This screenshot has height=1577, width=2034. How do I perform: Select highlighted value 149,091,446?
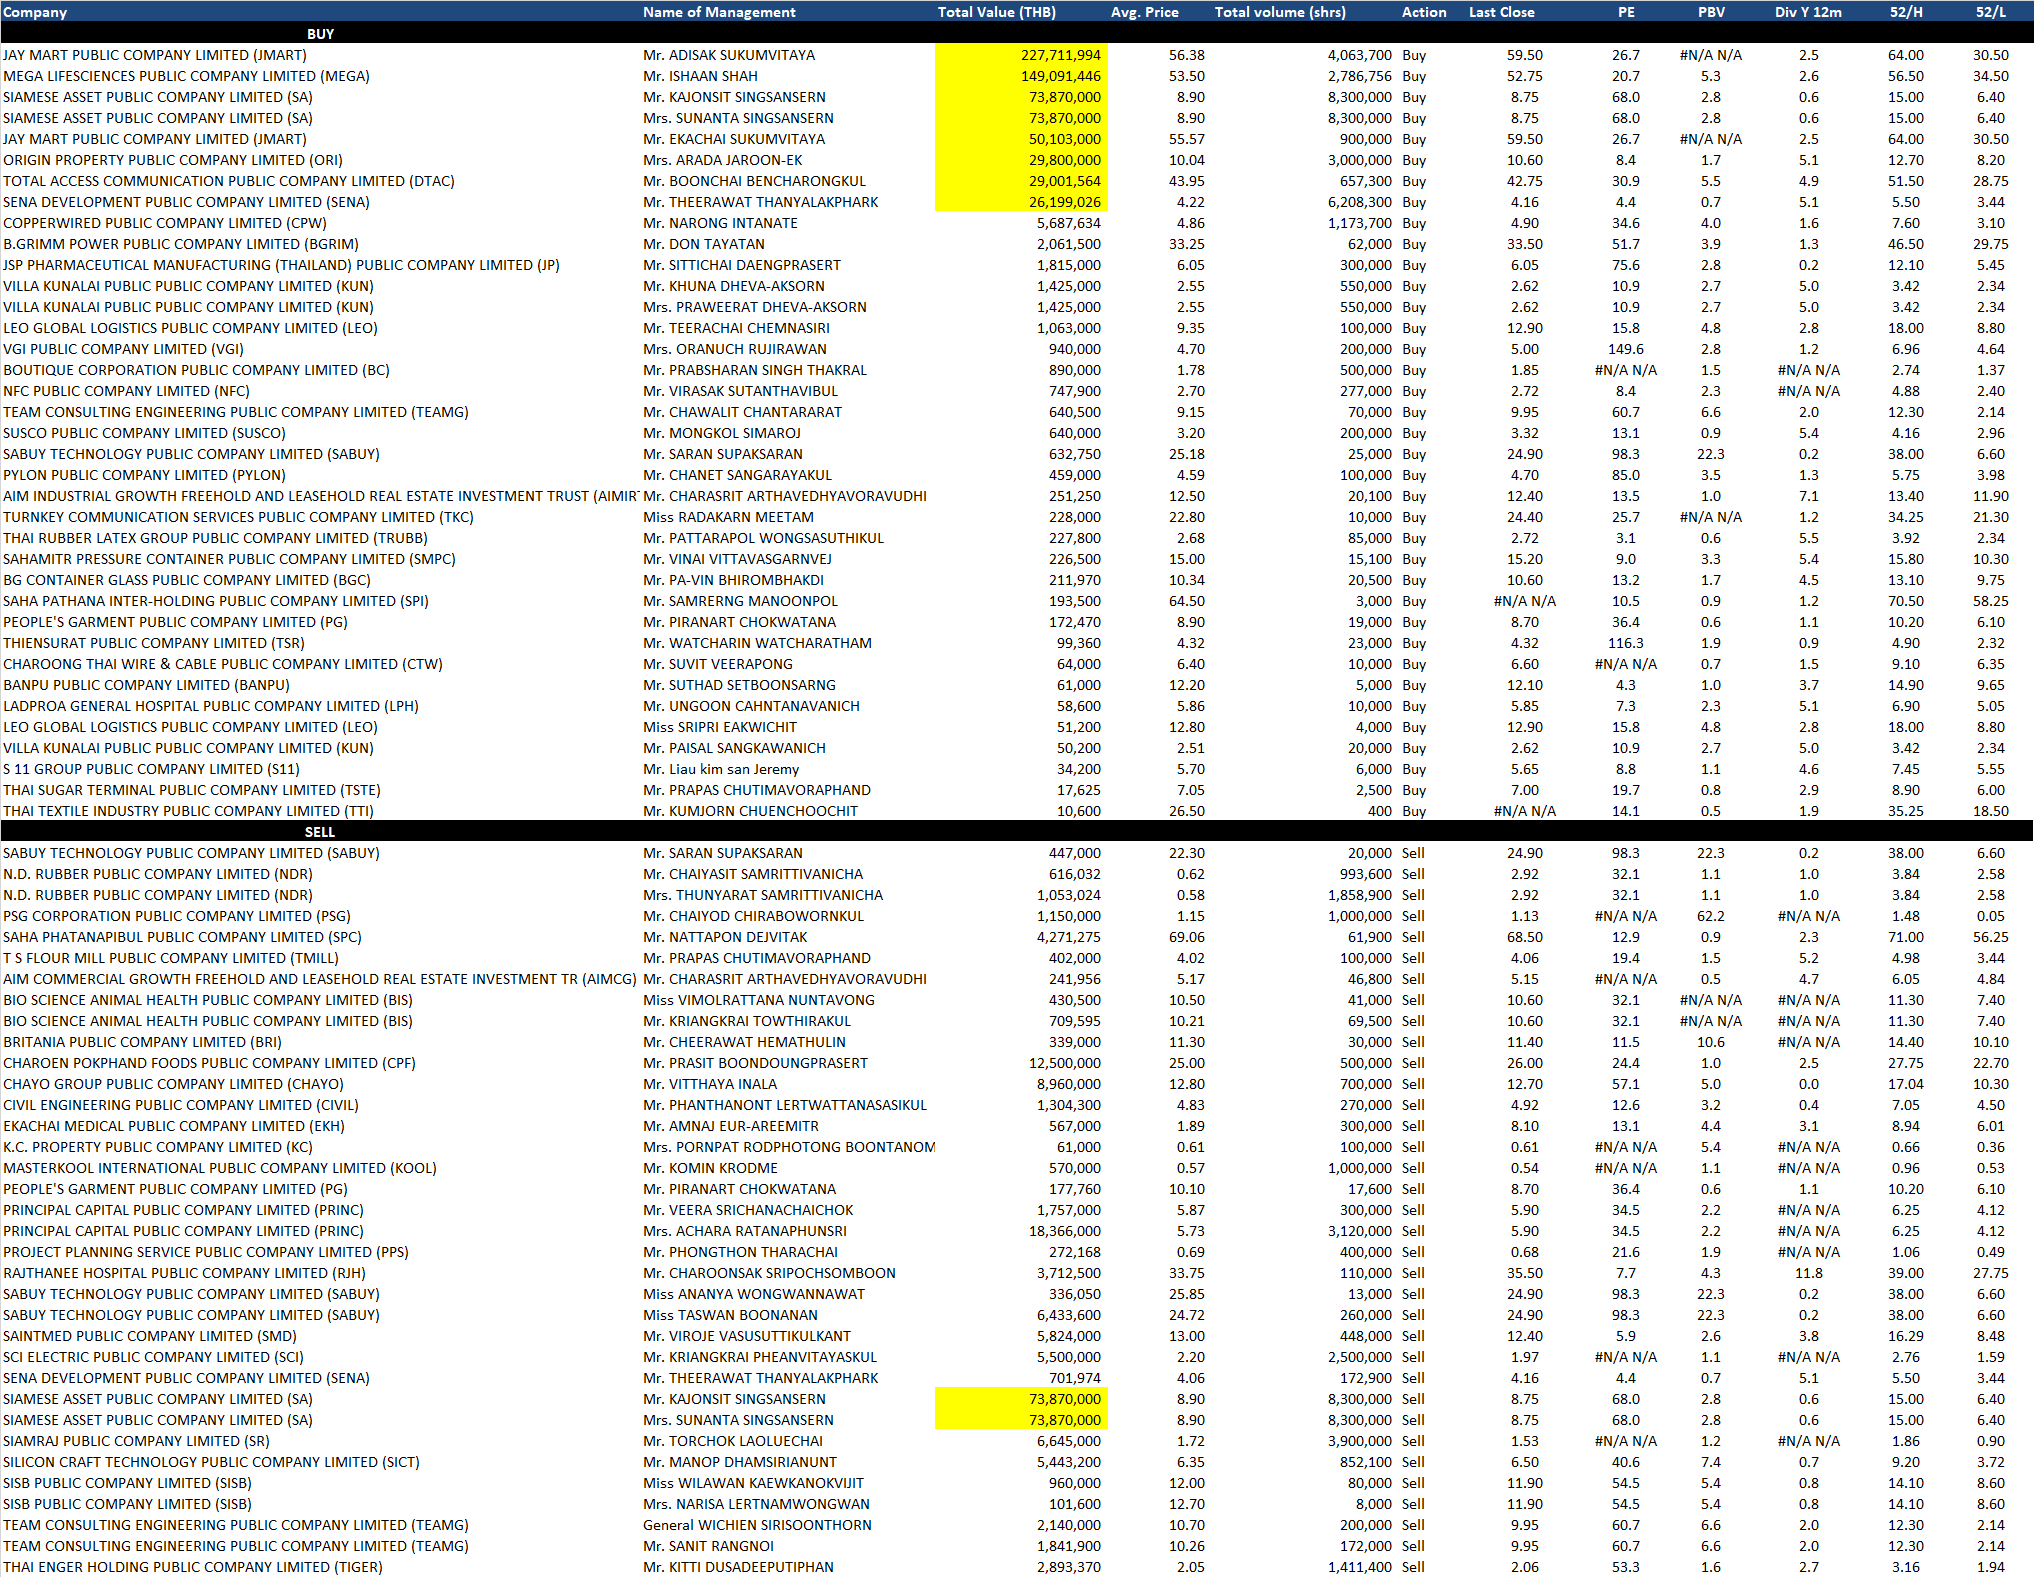pos(1021,76)
